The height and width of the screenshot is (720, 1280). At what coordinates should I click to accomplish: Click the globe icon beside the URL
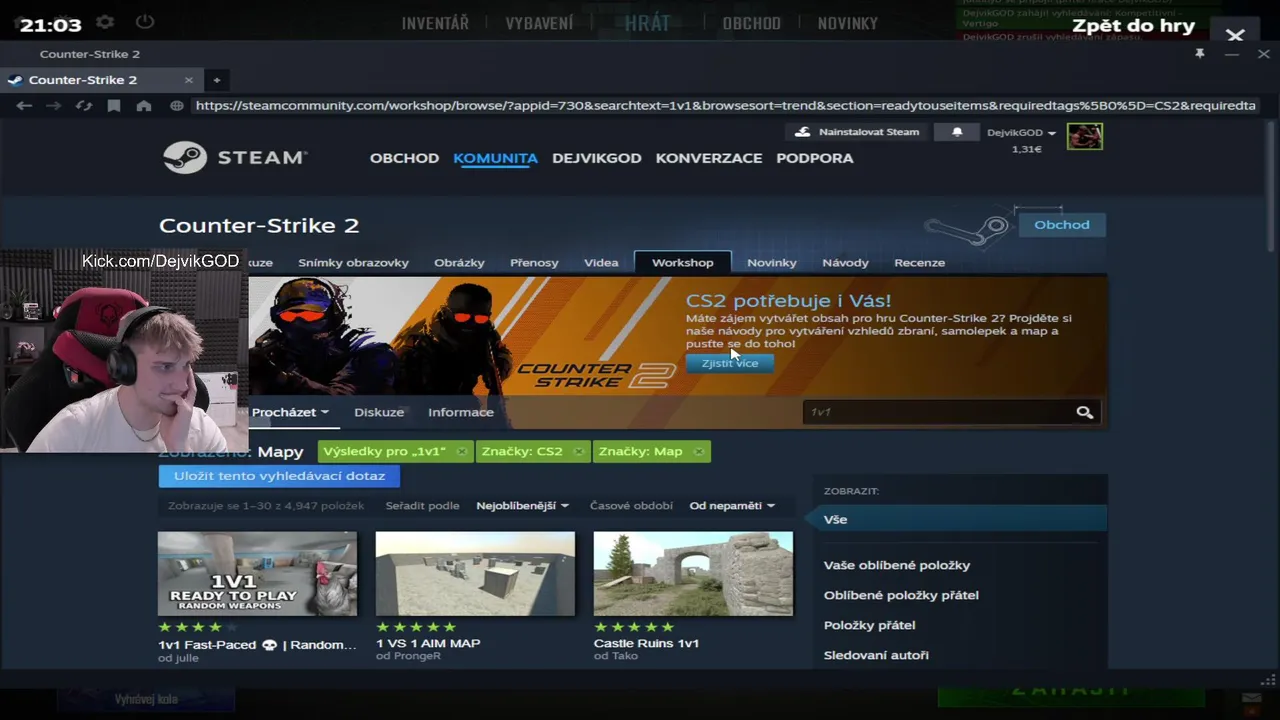point(177,105)
